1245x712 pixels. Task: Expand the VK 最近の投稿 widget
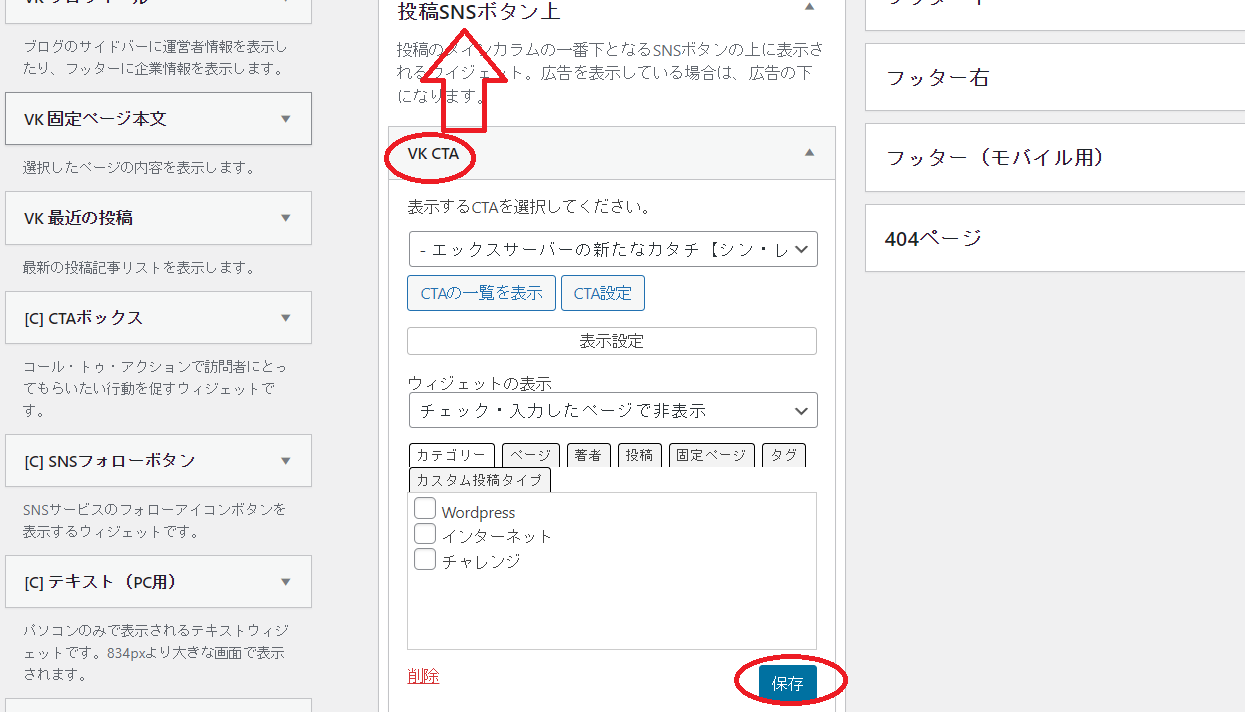pos(286,218)
